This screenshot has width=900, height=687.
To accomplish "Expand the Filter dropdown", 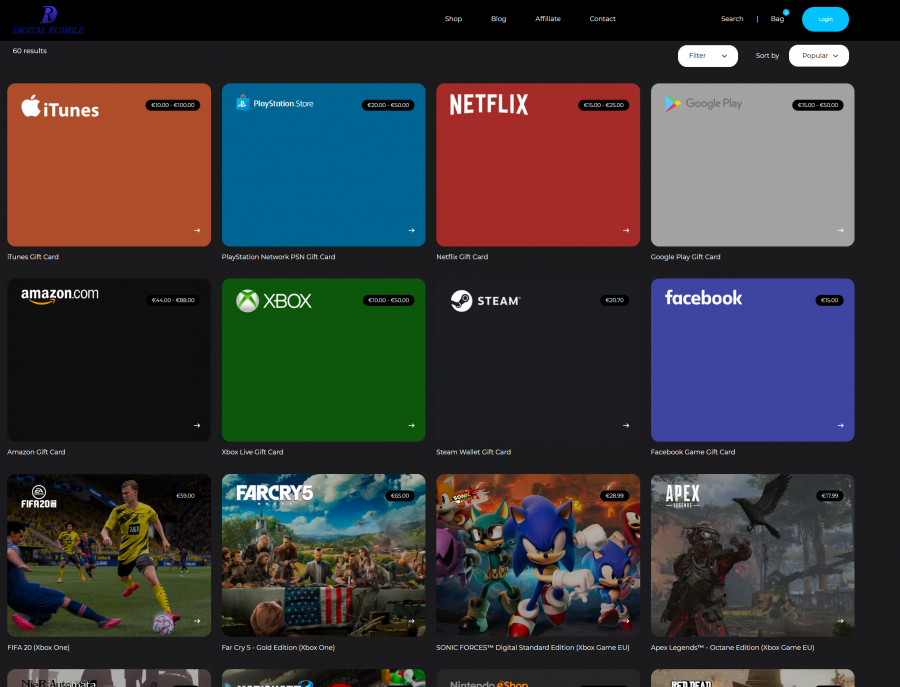I will 707,56.
